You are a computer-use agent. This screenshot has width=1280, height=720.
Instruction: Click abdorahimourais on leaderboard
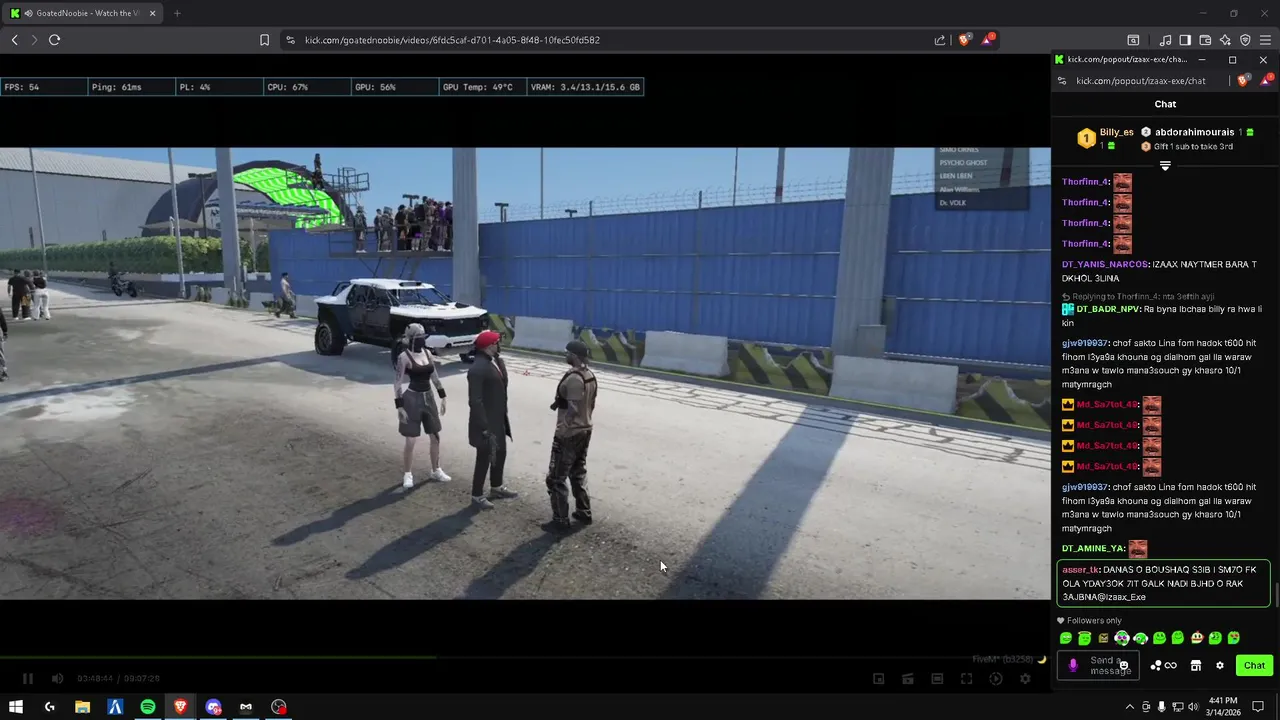tap(1196, 132)
